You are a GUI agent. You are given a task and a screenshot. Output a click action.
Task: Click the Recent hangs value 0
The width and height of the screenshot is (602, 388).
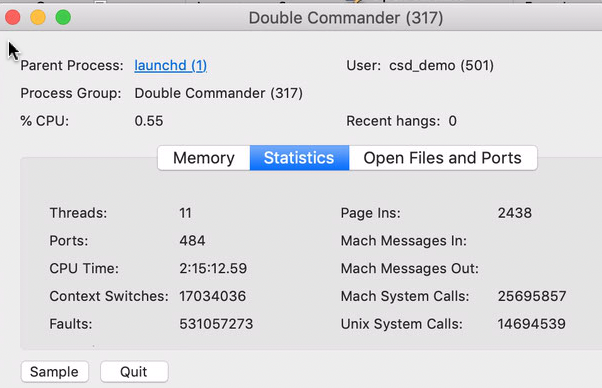pyautogui.click(x=453, y=121)
